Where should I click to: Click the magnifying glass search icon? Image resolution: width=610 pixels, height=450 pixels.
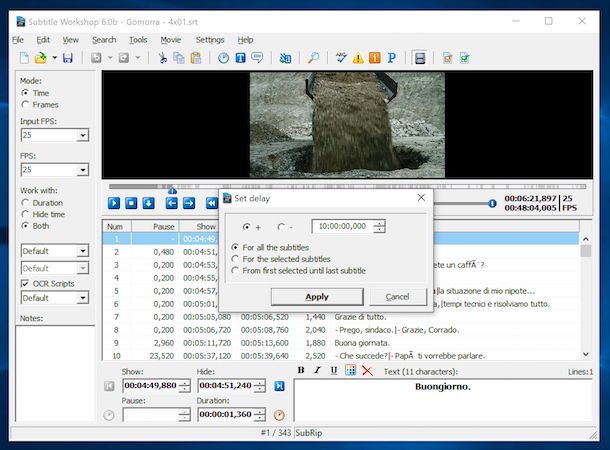point(313,58)
